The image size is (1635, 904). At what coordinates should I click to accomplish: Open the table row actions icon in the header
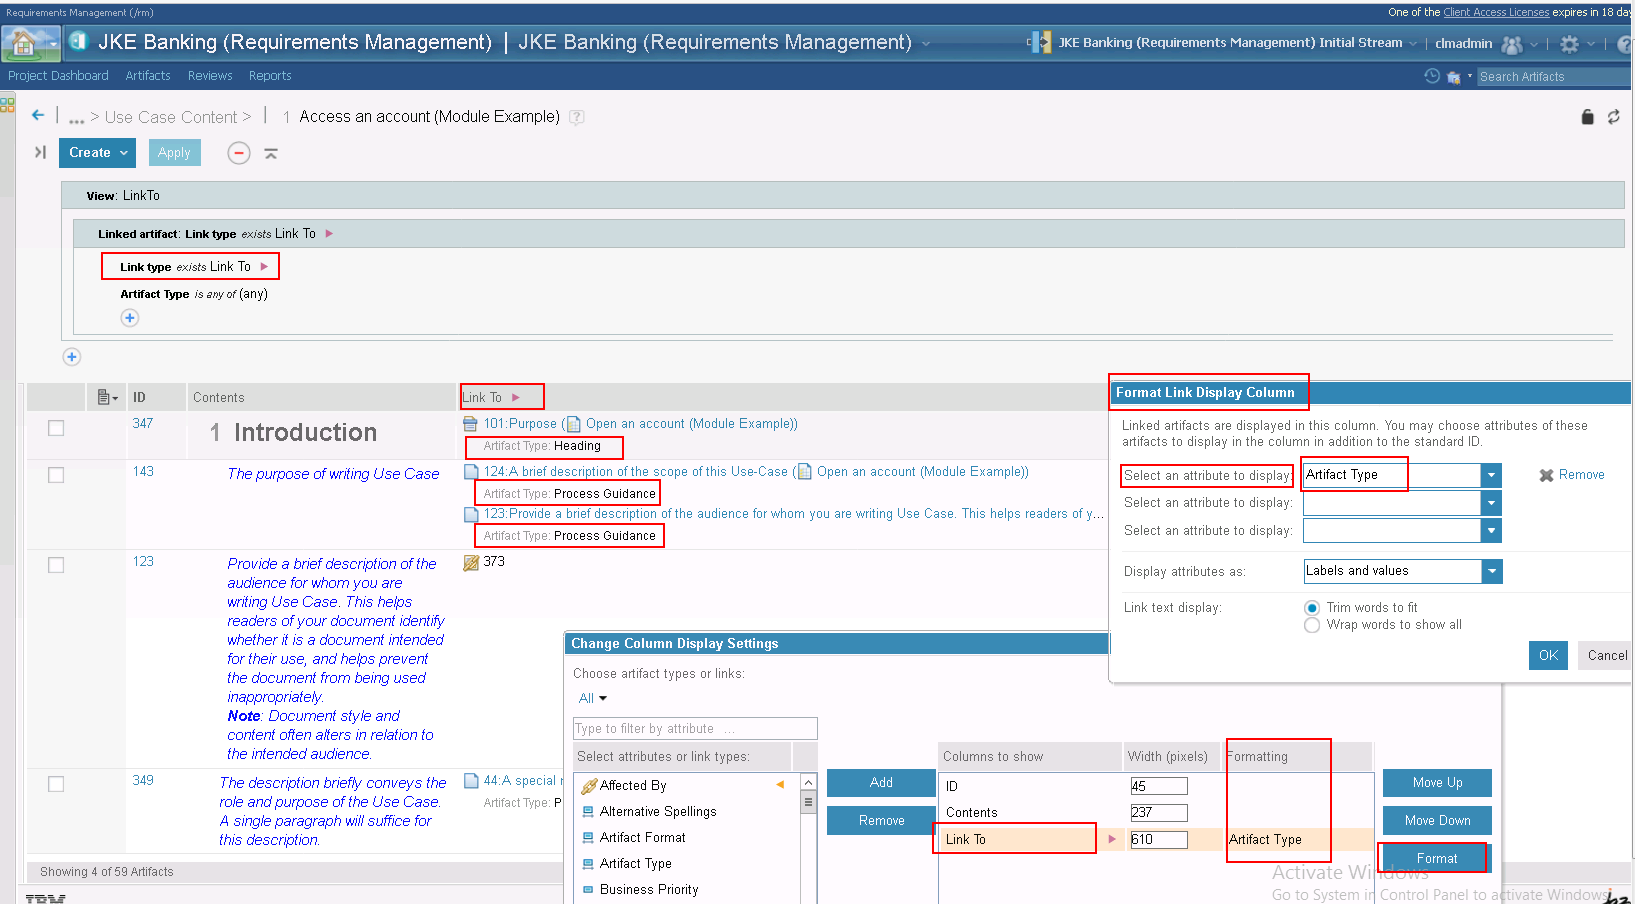pos(107,398)
